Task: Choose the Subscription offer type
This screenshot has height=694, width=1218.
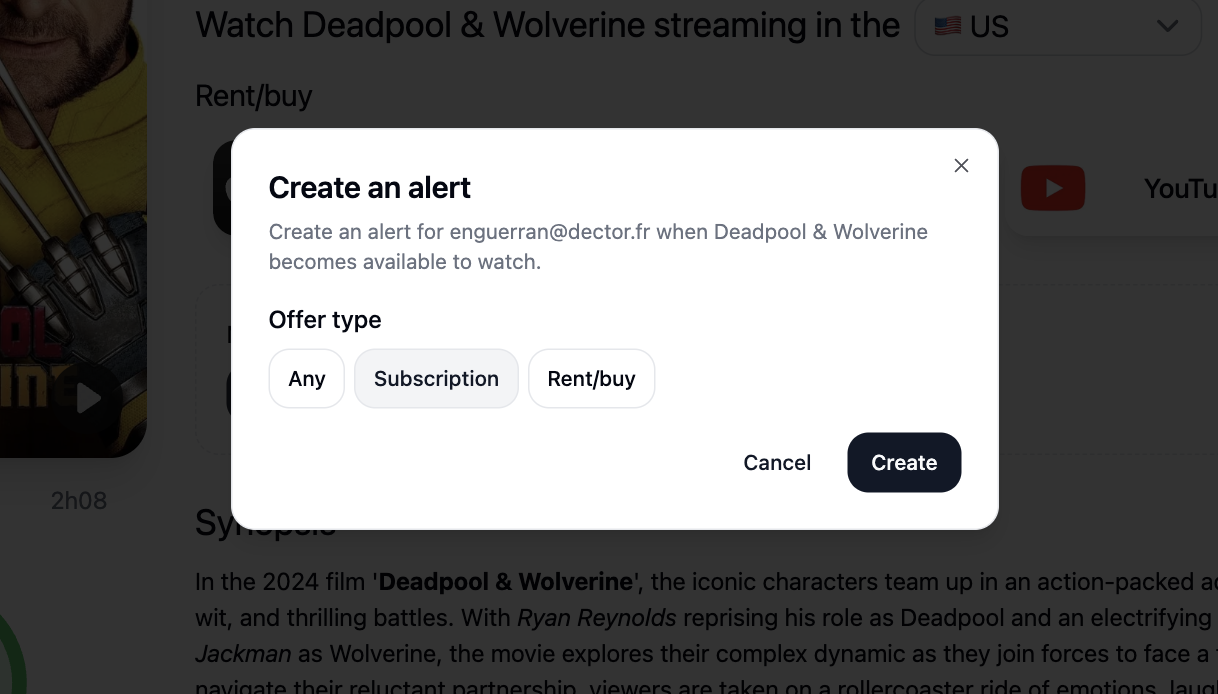Action: [436, 378]
